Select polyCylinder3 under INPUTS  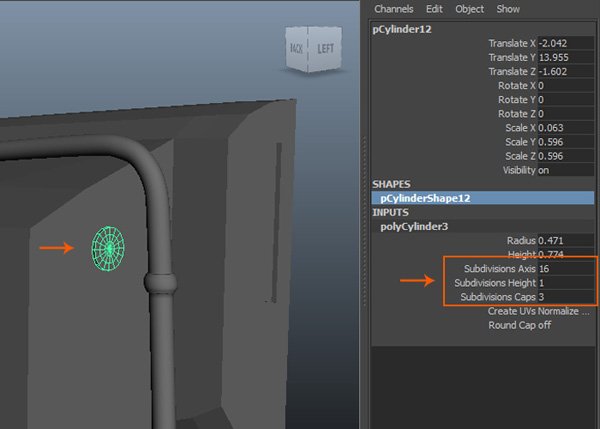(483, 227)
